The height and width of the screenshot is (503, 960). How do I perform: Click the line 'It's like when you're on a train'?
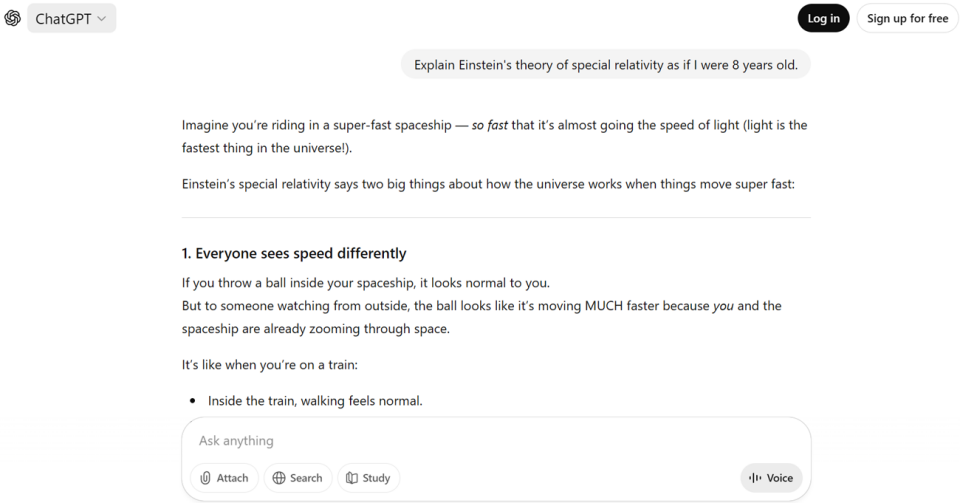[x=277, y=365]
